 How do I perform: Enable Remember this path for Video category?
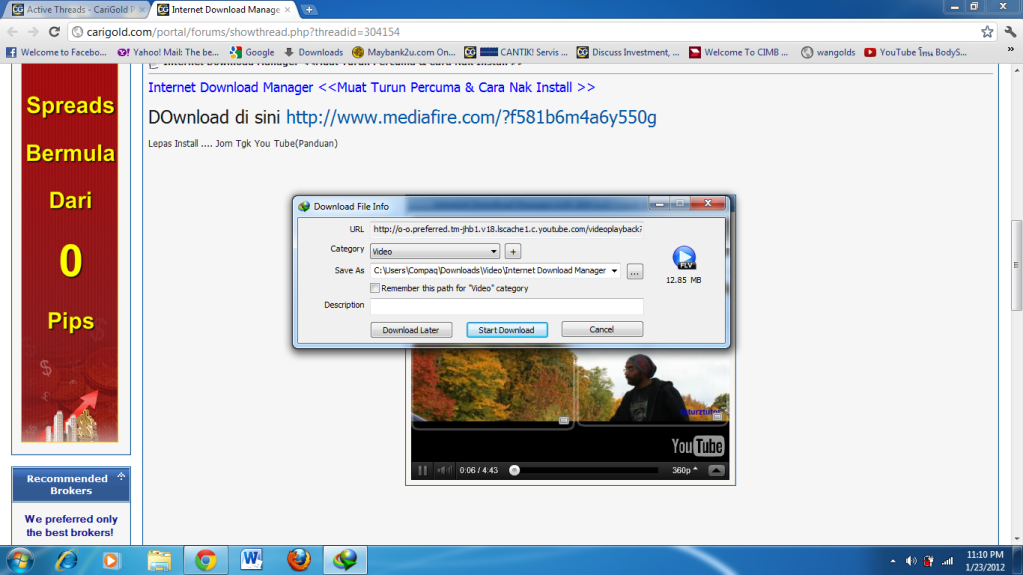pyautogui.click(x=374, y=288)
